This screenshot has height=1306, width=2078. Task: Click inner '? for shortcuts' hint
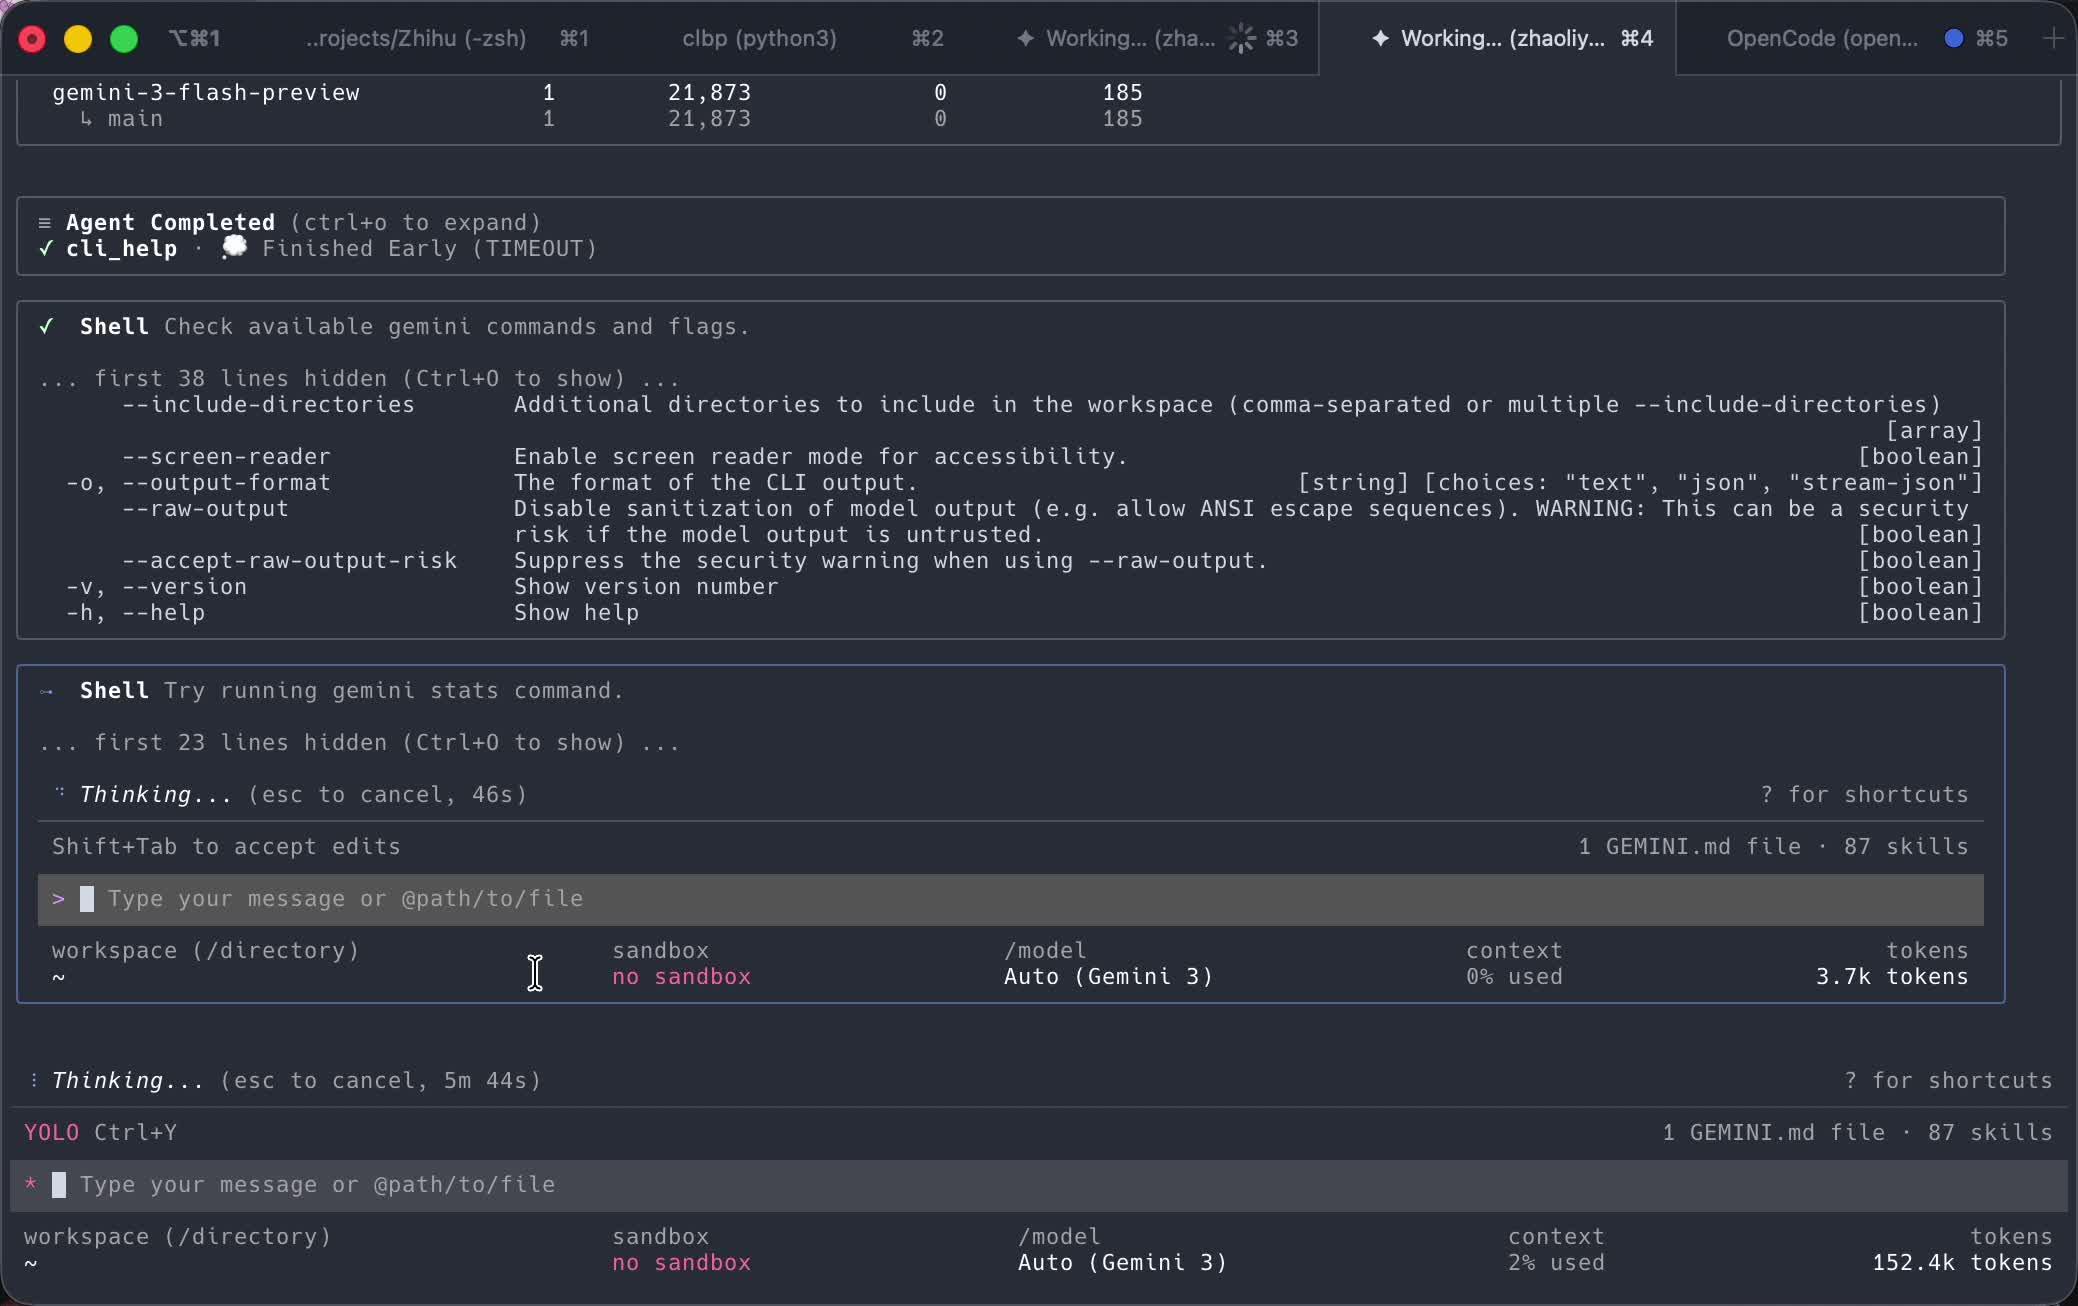1864,794
